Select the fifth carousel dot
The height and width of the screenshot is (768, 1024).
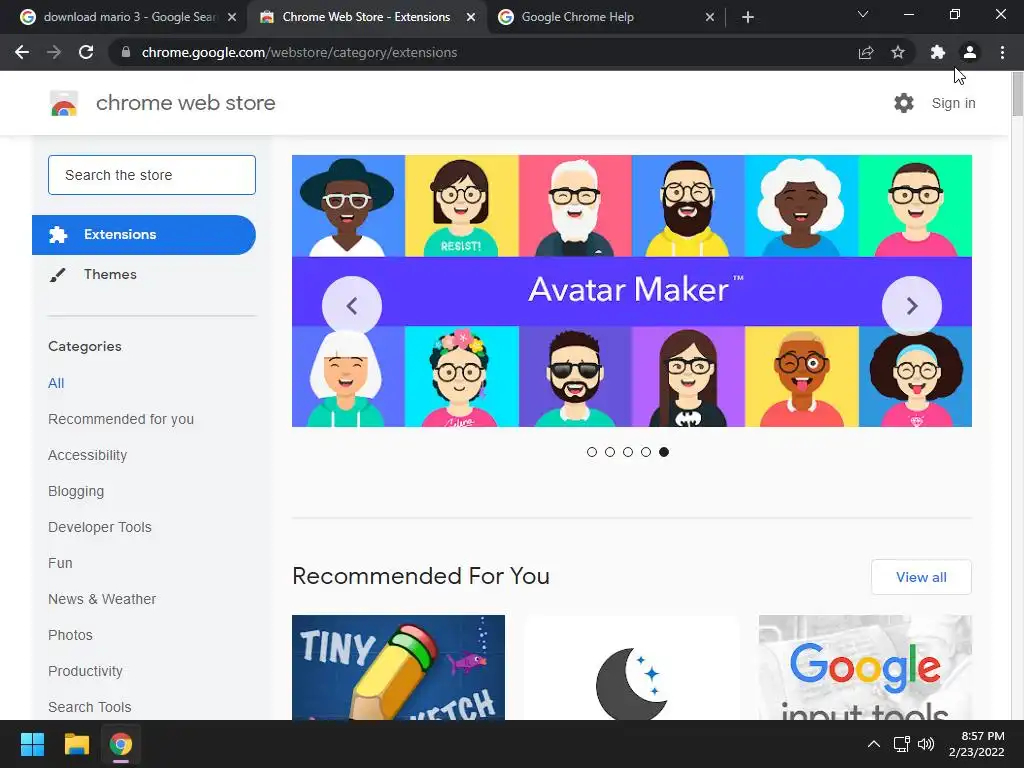click(664, 452)
